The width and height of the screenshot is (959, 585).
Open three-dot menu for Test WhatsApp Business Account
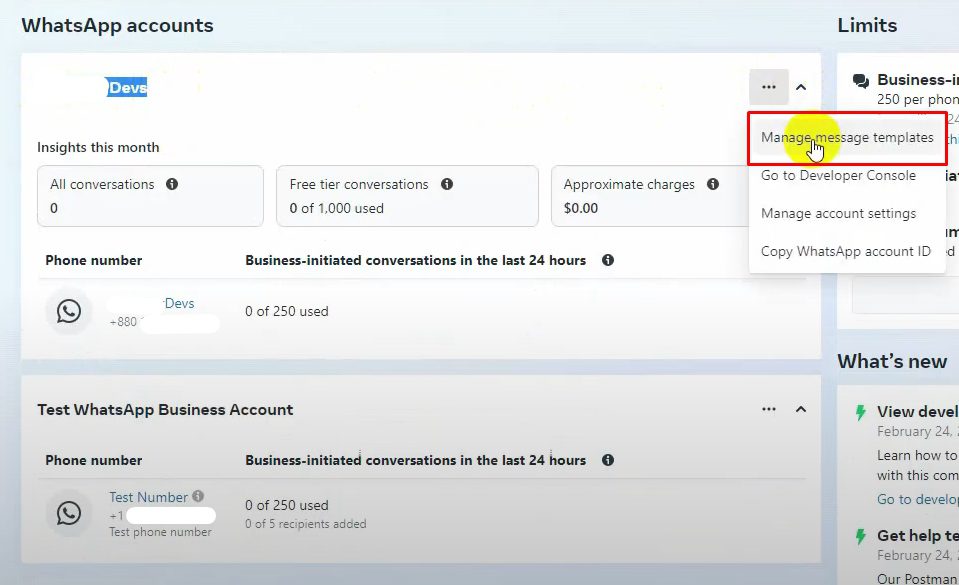coord(768,410)
